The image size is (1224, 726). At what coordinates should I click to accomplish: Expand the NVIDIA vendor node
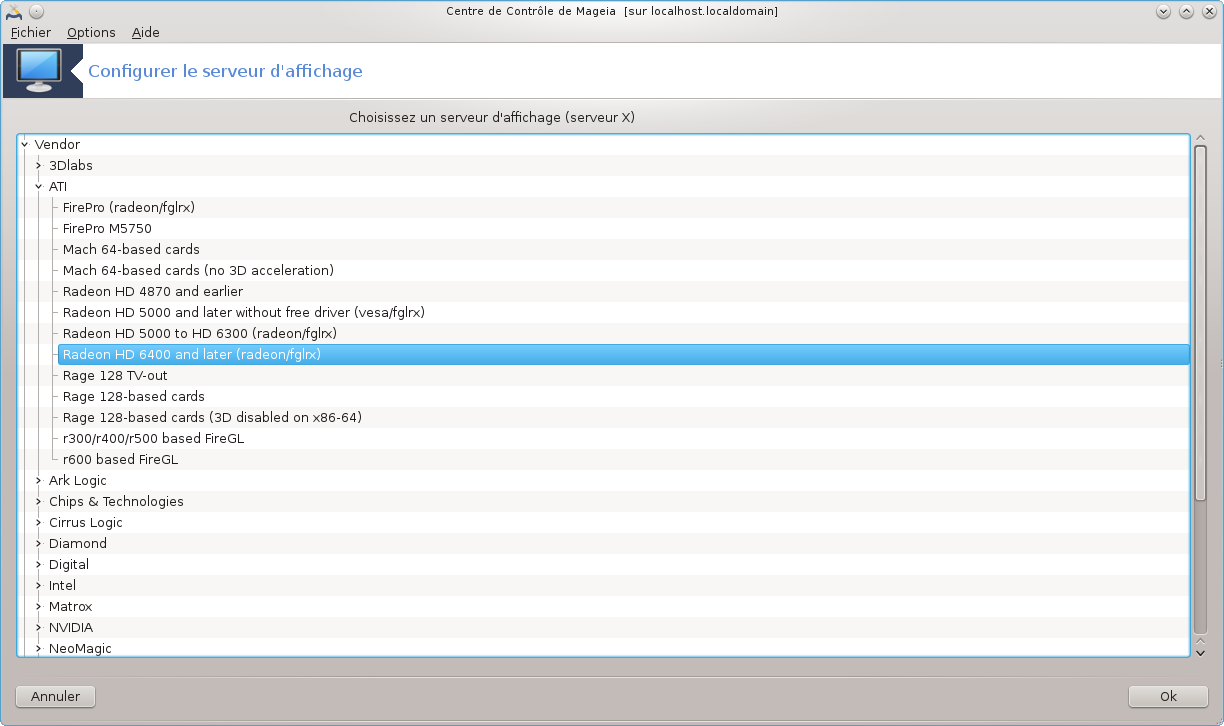(x=38, y=628)
